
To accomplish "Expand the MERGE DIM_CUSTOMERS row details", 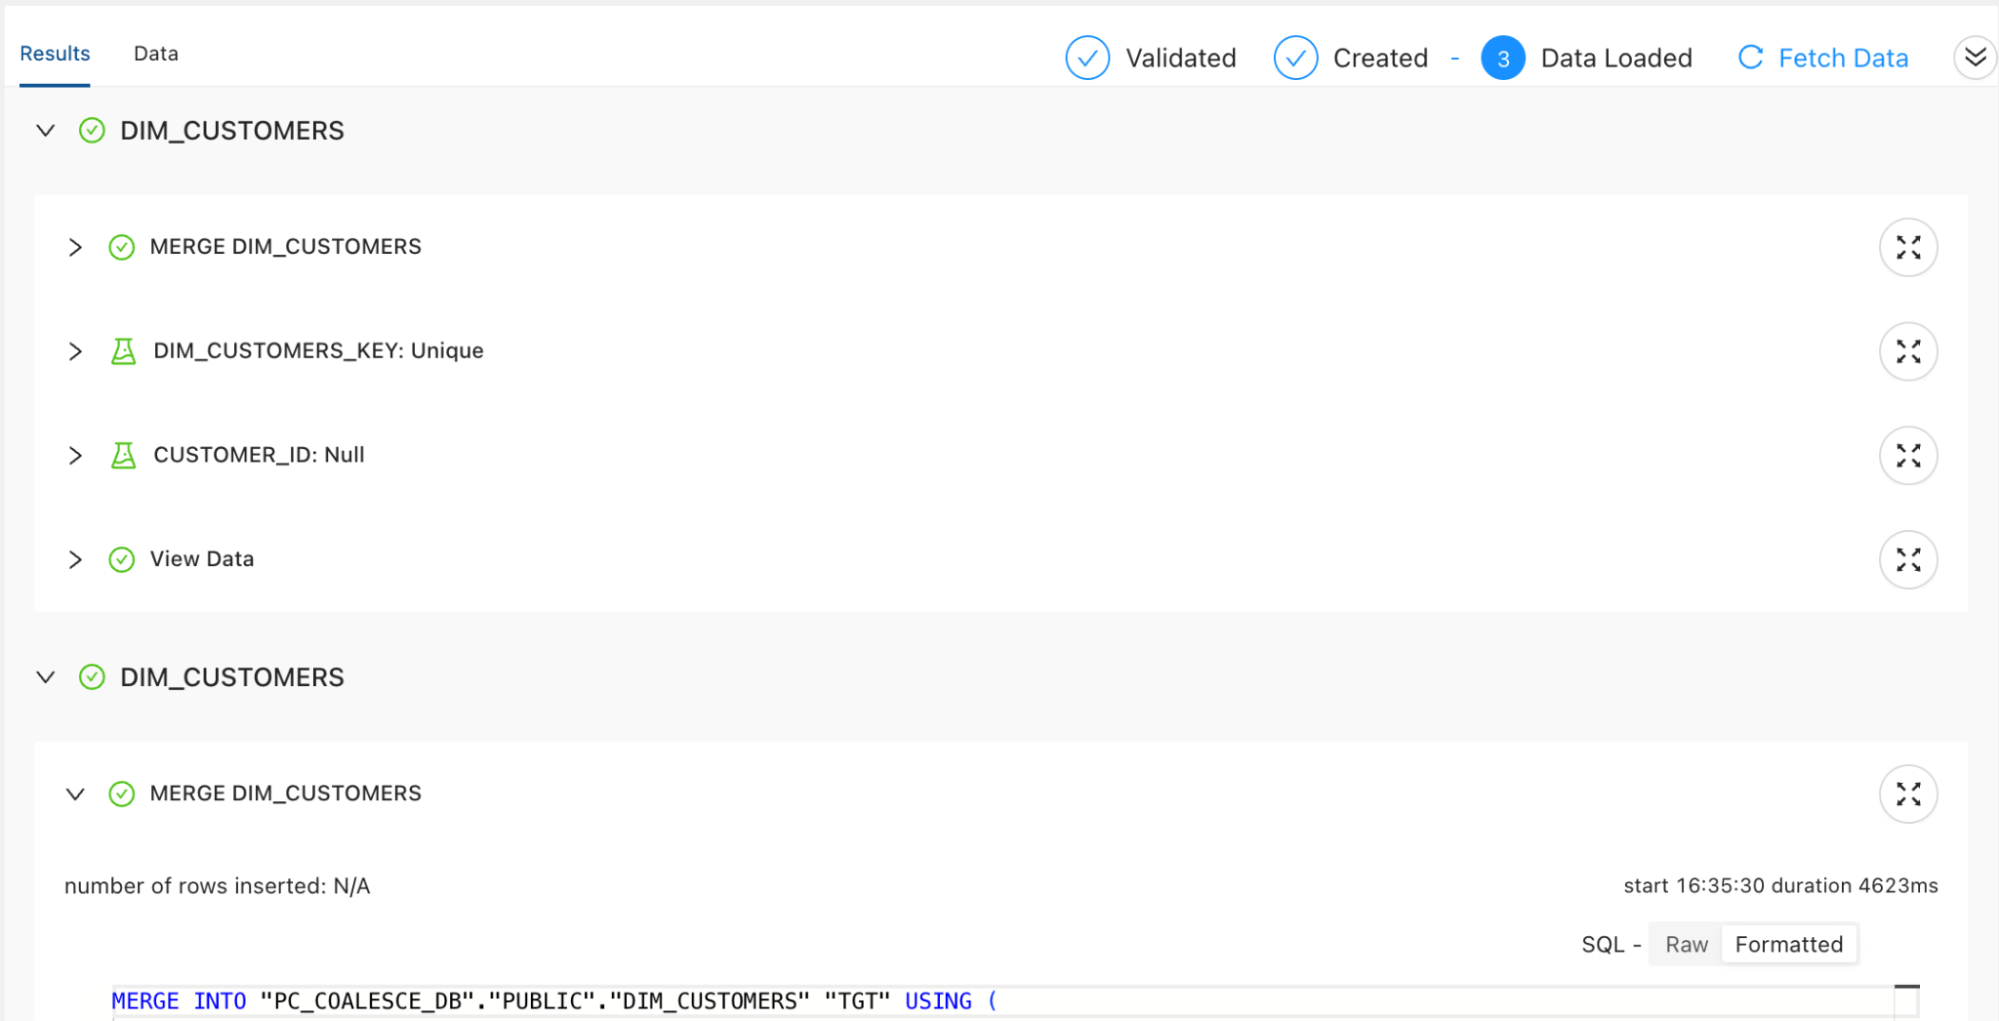I will coord(74,247).
